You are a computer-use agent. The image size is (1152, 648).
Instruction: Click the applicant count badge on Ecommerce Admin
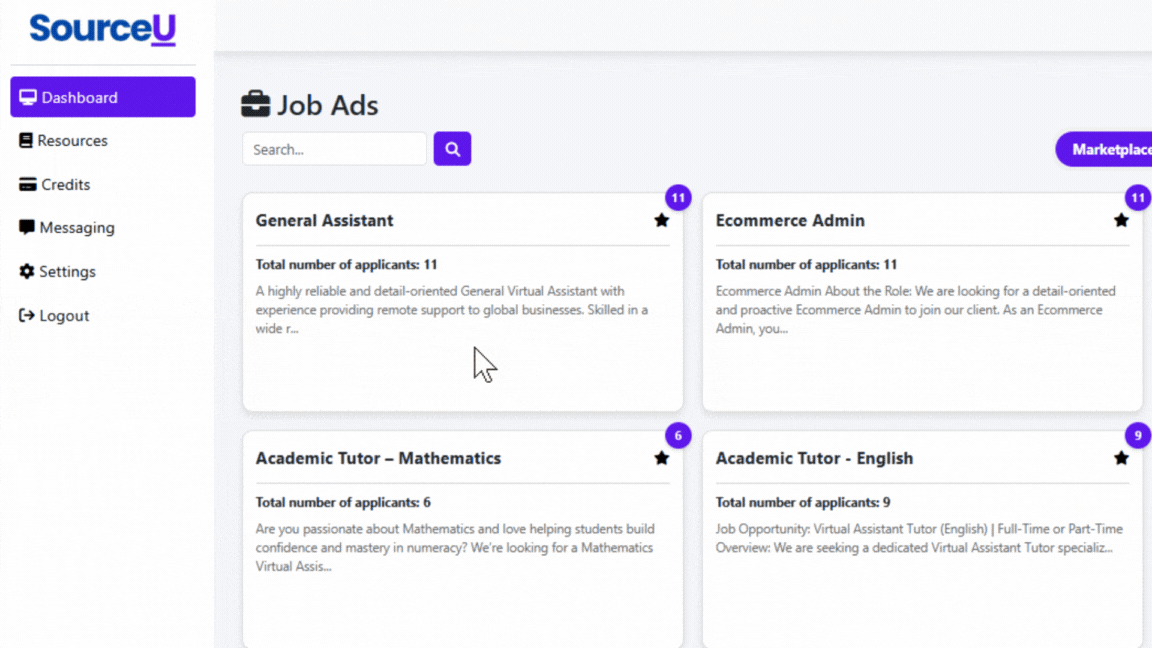[x=1137, y=198]
